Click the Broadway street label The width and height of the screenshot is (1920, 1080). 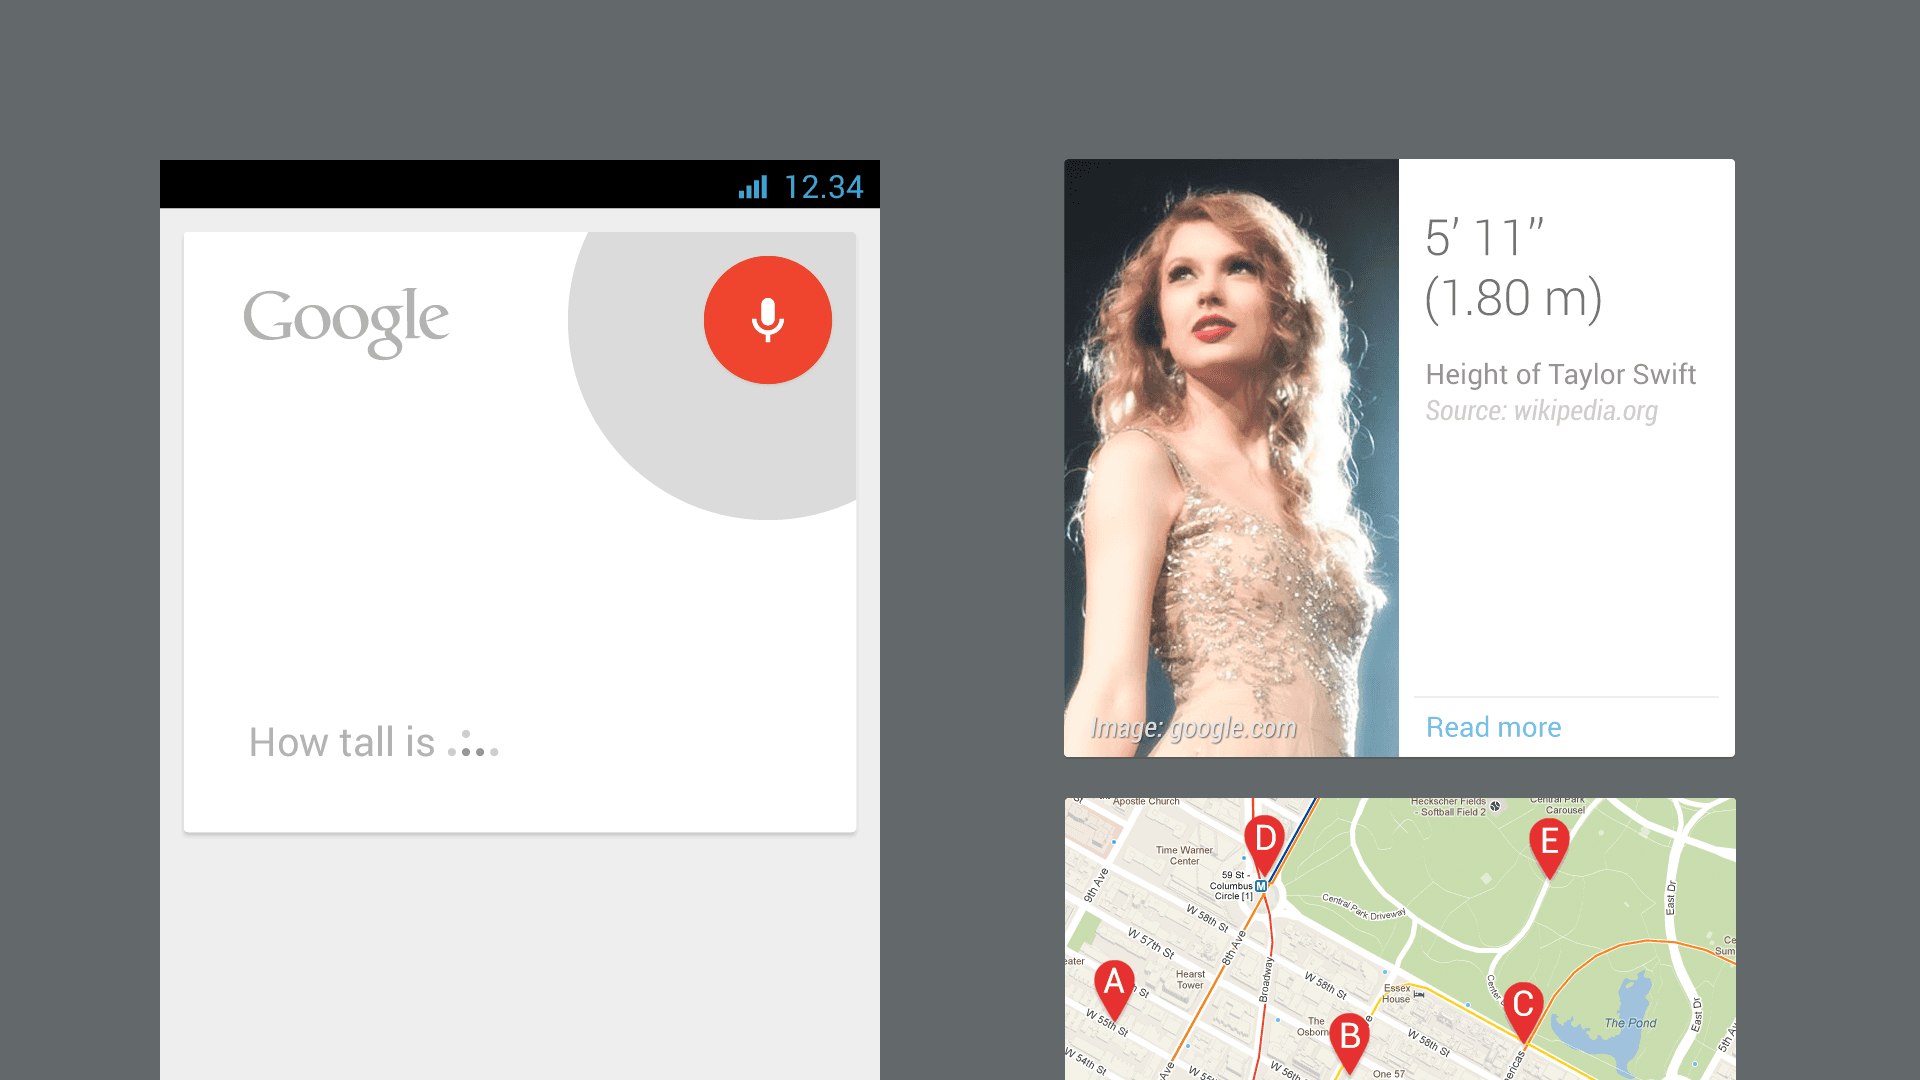click(x=1267, y=979)
